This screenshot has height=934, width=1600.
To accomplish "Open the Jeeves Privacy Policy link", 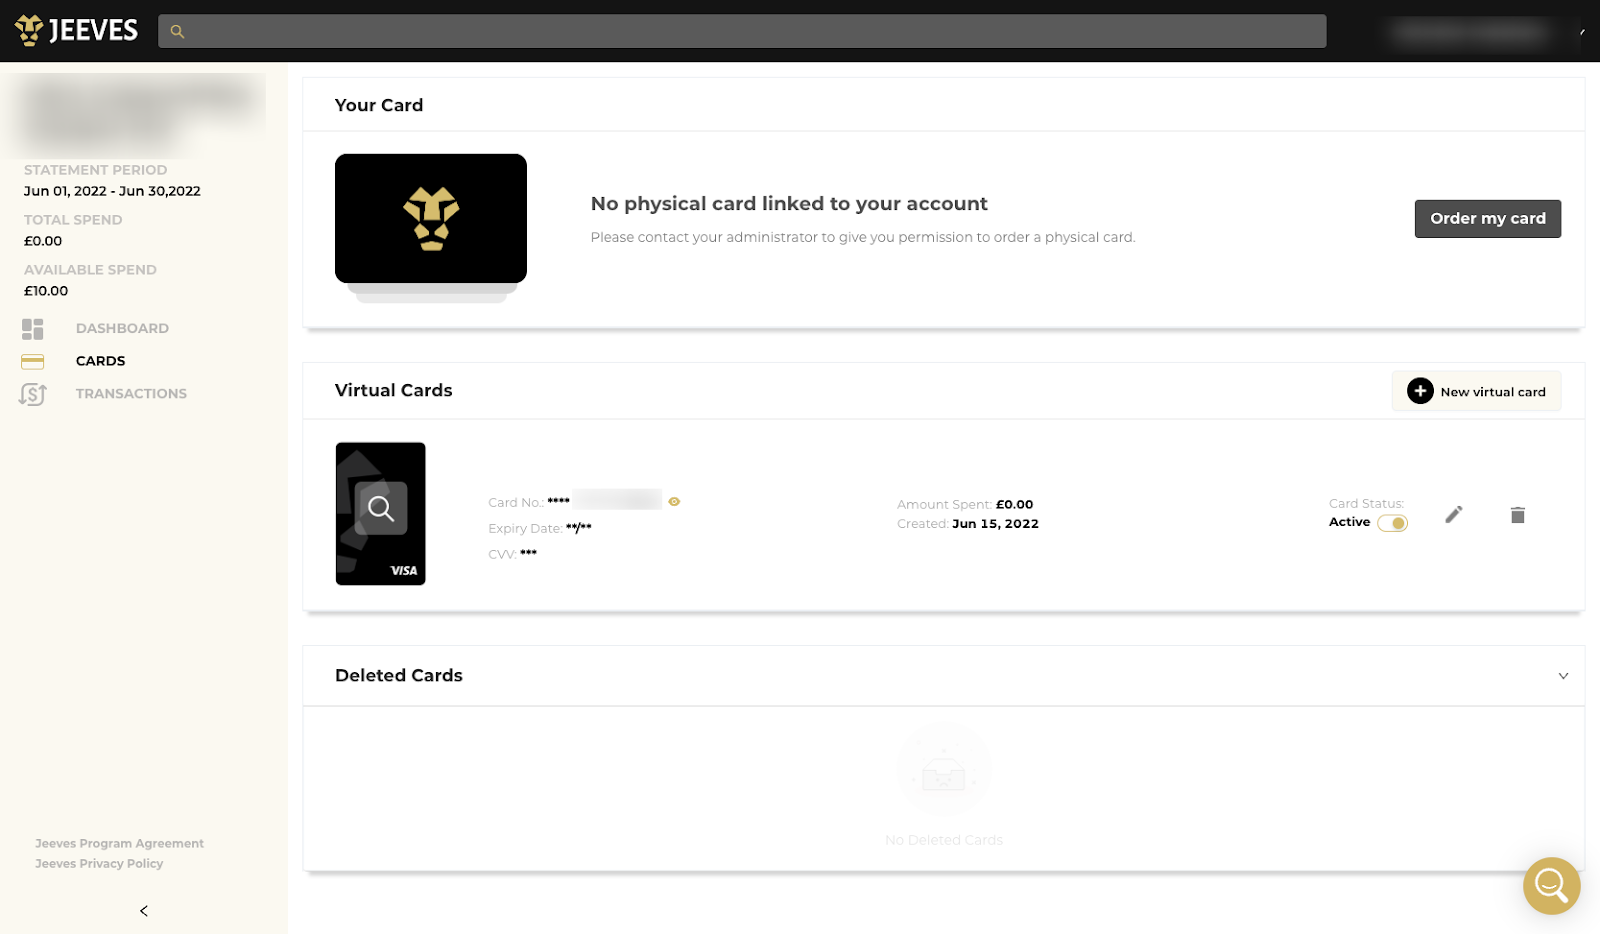I will click(x=98, y=863).
